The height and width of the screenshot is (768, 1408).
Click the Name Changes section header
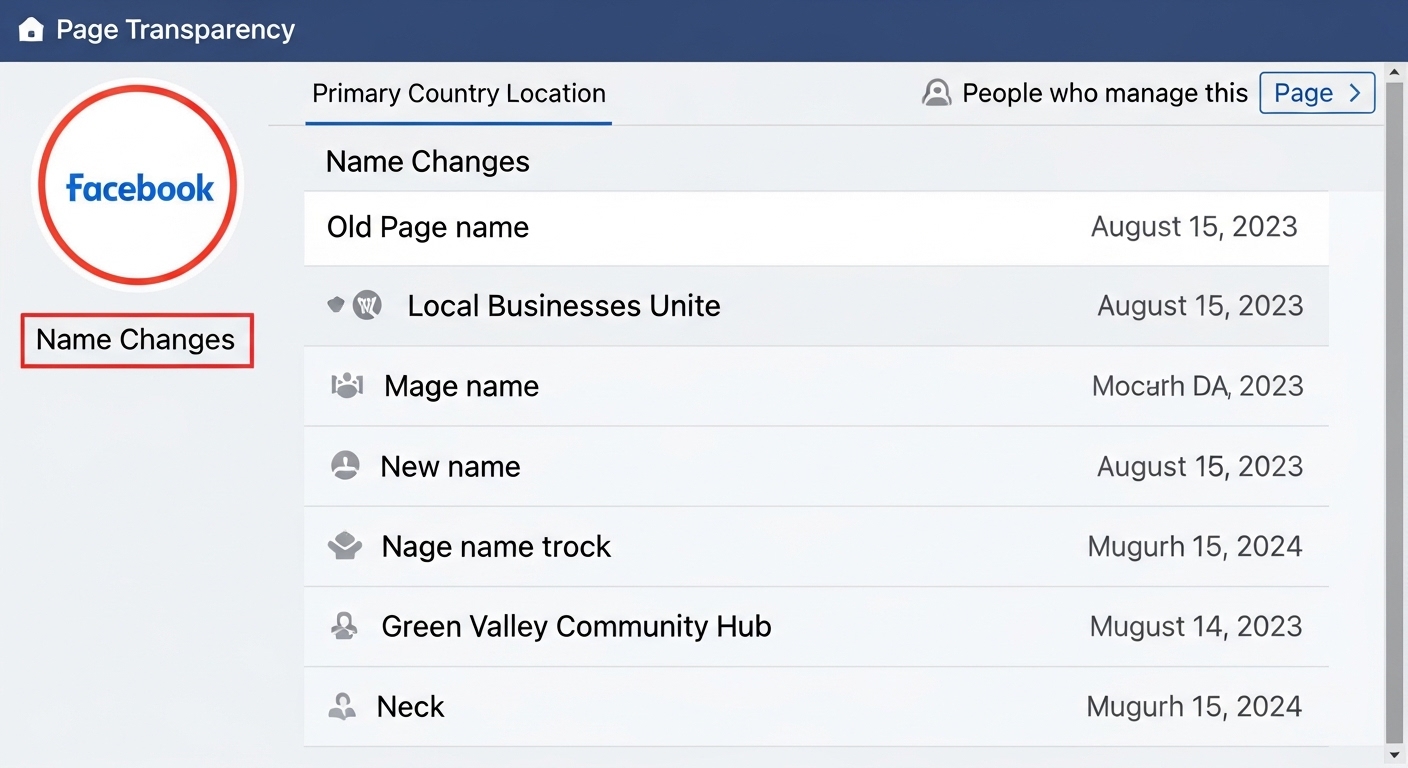[x=428, y=162]
